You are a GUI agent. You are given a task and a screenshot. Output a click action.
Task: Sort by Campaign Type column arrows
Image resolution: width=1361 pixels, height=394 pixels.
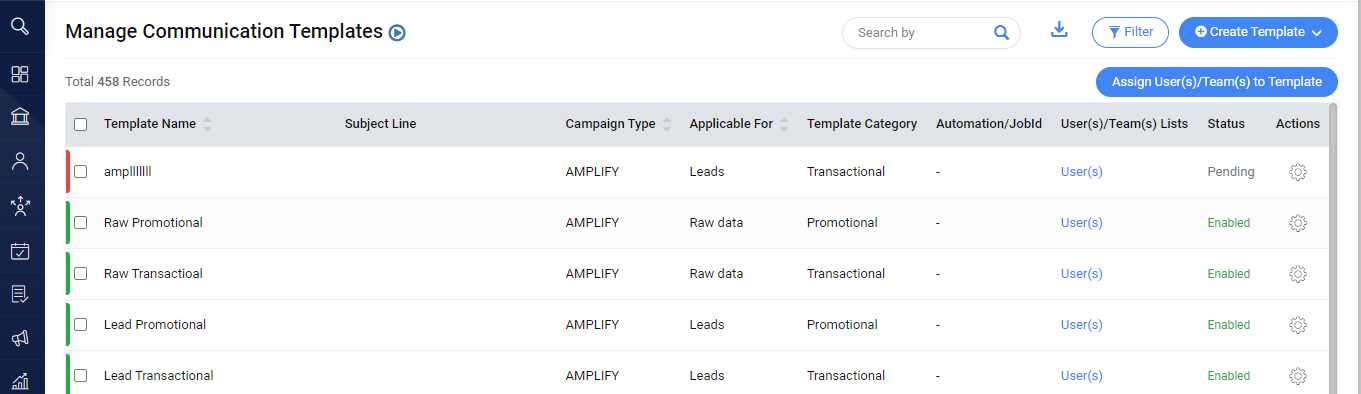[667, 124]
